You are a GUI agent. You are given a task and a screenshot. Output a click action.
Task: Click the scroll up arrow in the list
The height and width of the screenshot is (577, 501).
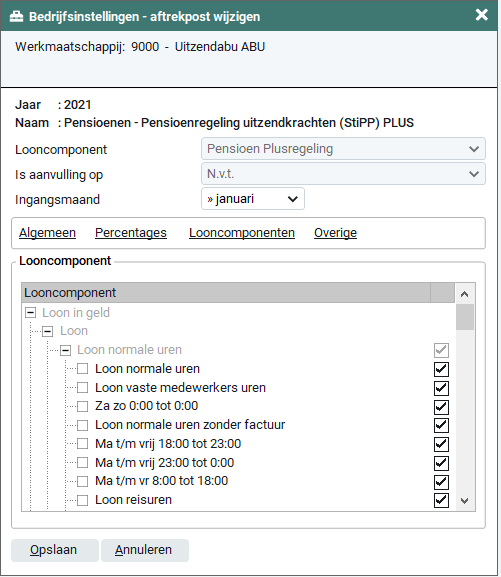coord(465,294)
